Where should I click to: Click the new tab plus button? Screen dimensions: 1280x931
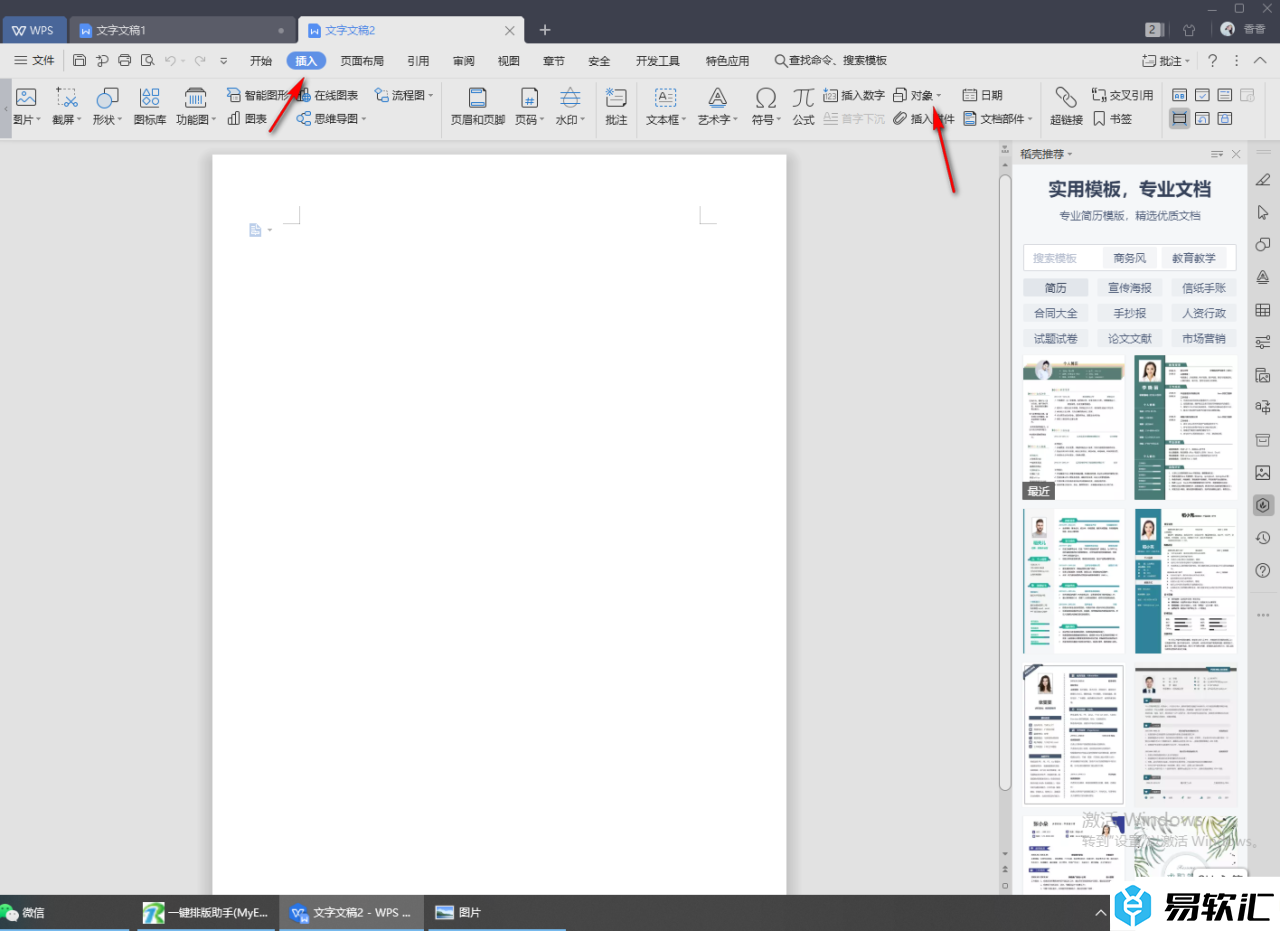point(545,30)
